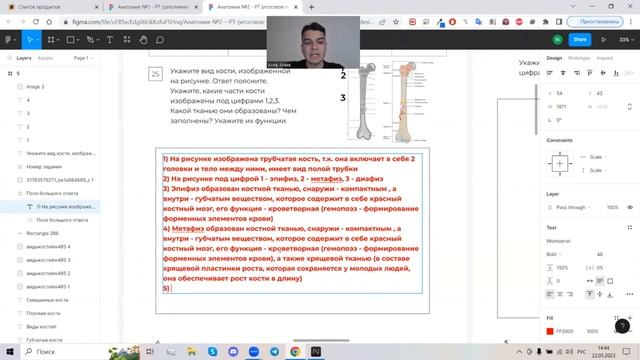Open text style library icon
640x360 pixels.
pyautogui.click(x=629, y=227)
